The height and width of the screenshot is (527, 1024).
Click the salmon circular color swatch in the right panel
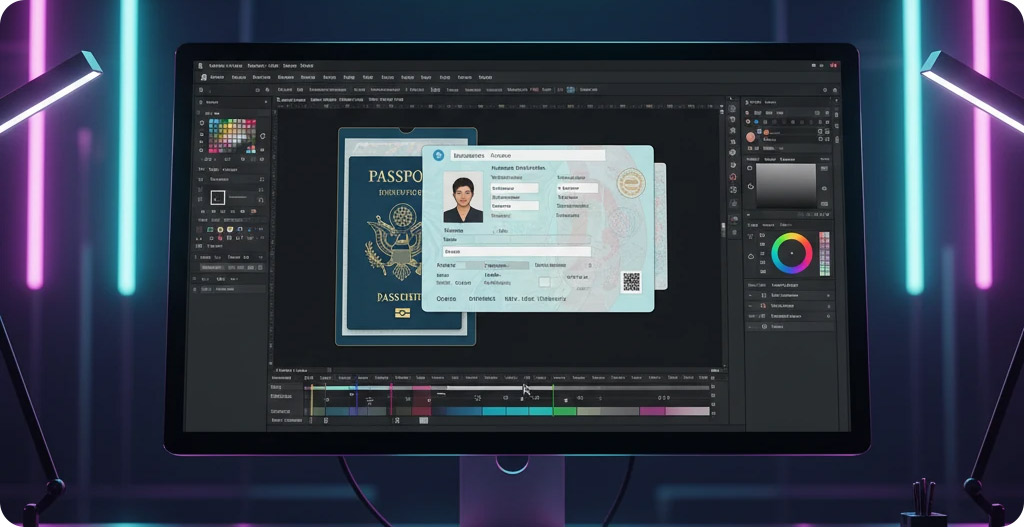[x=750, y=138]
